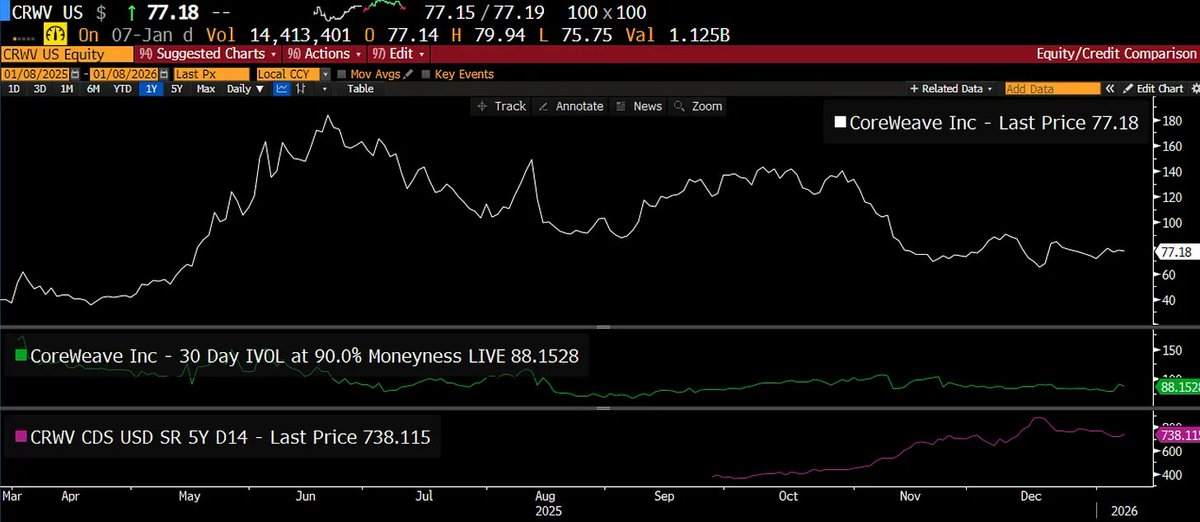Viewport: 1200px width, 522px height.
Task: Enable the Key Events checkbox
Action: point(427,74)
